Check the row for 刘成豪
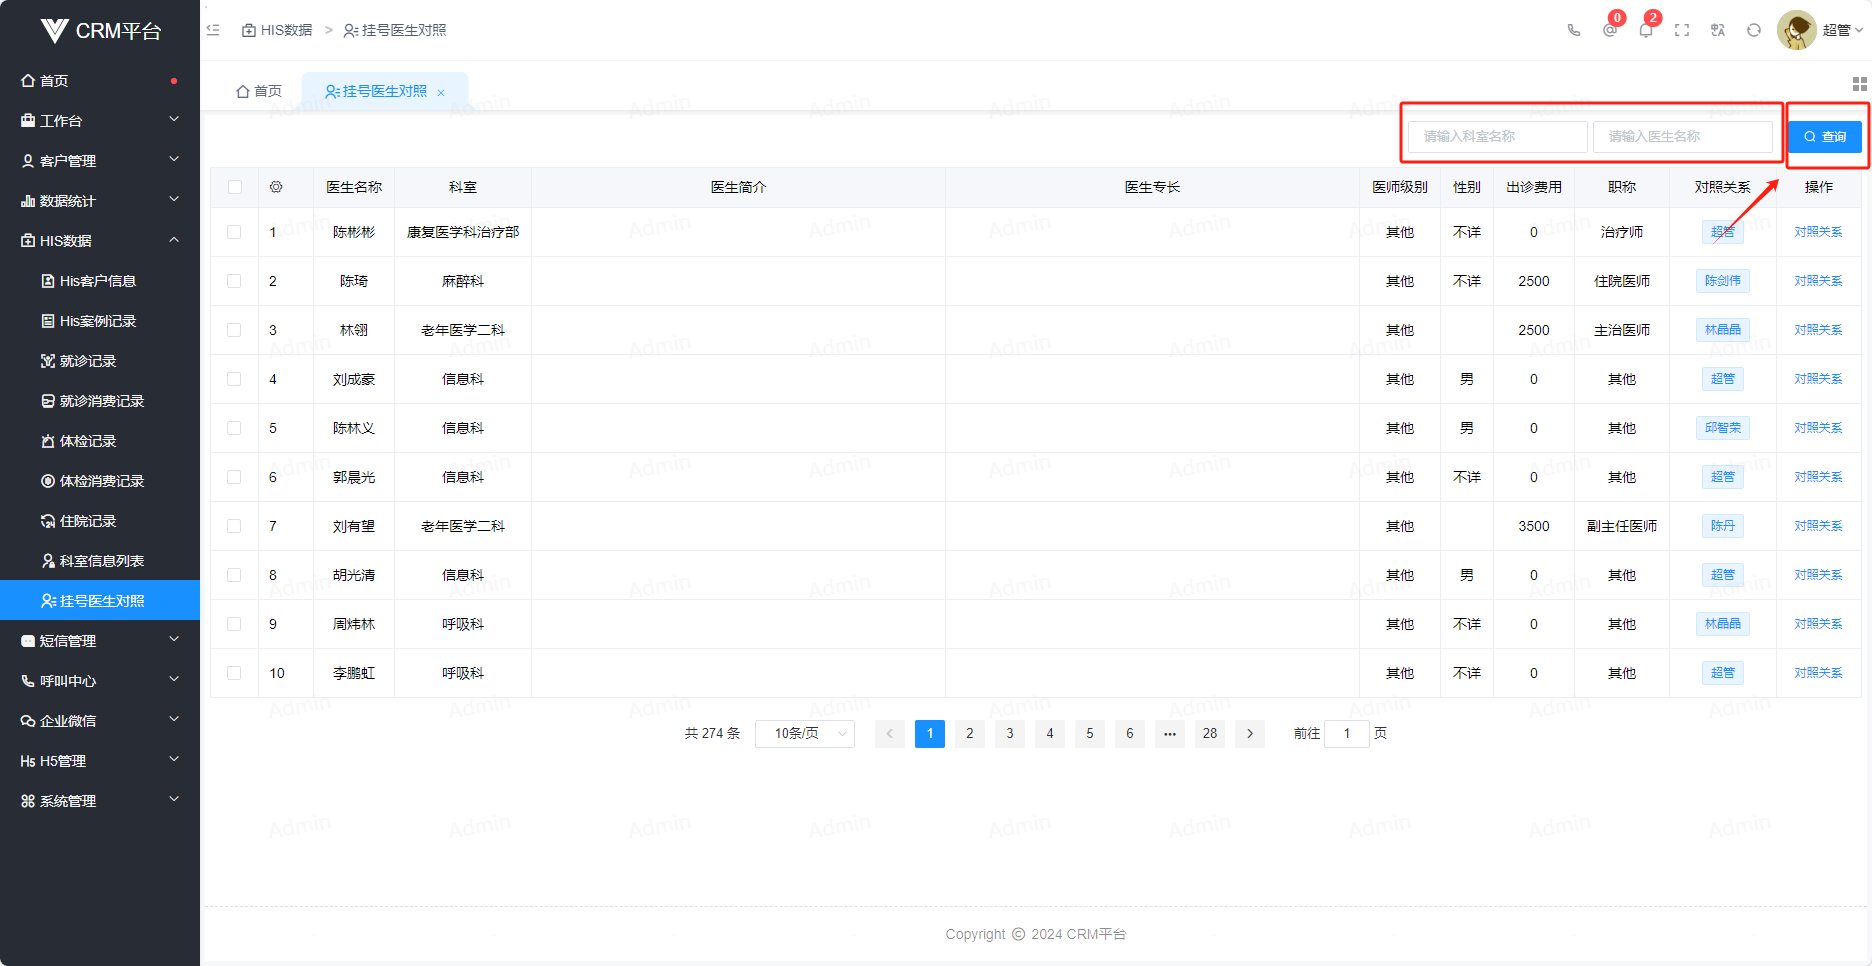The image size is (1872, 966). (x=234, y=379)
